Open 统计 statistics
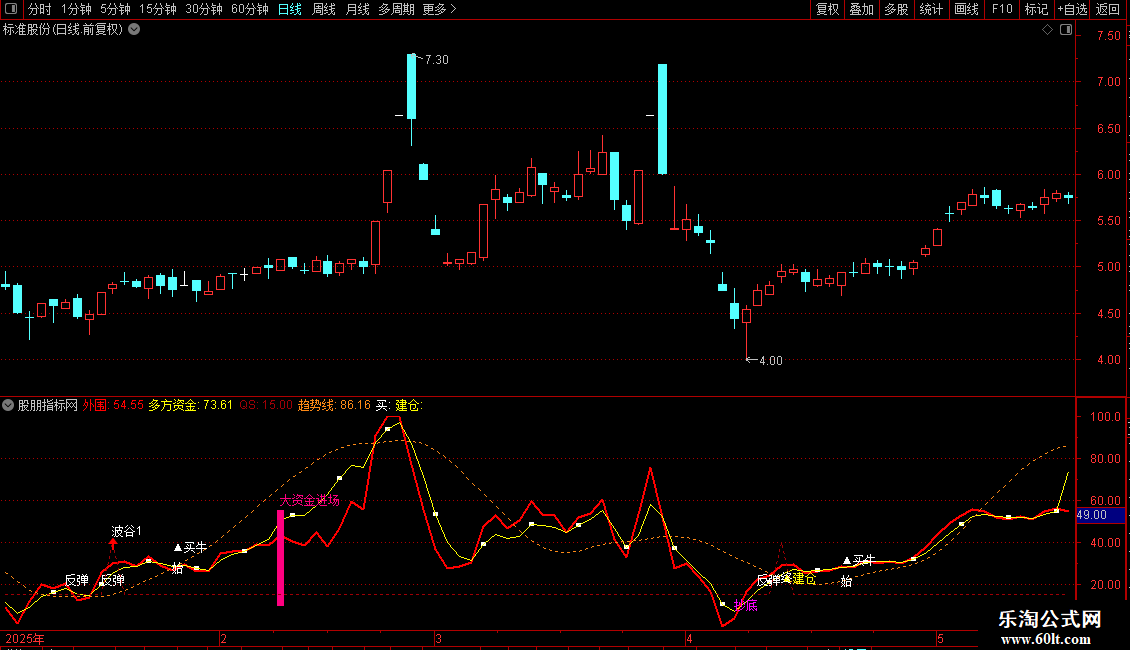1130x650 pixels. pos(931,9)
